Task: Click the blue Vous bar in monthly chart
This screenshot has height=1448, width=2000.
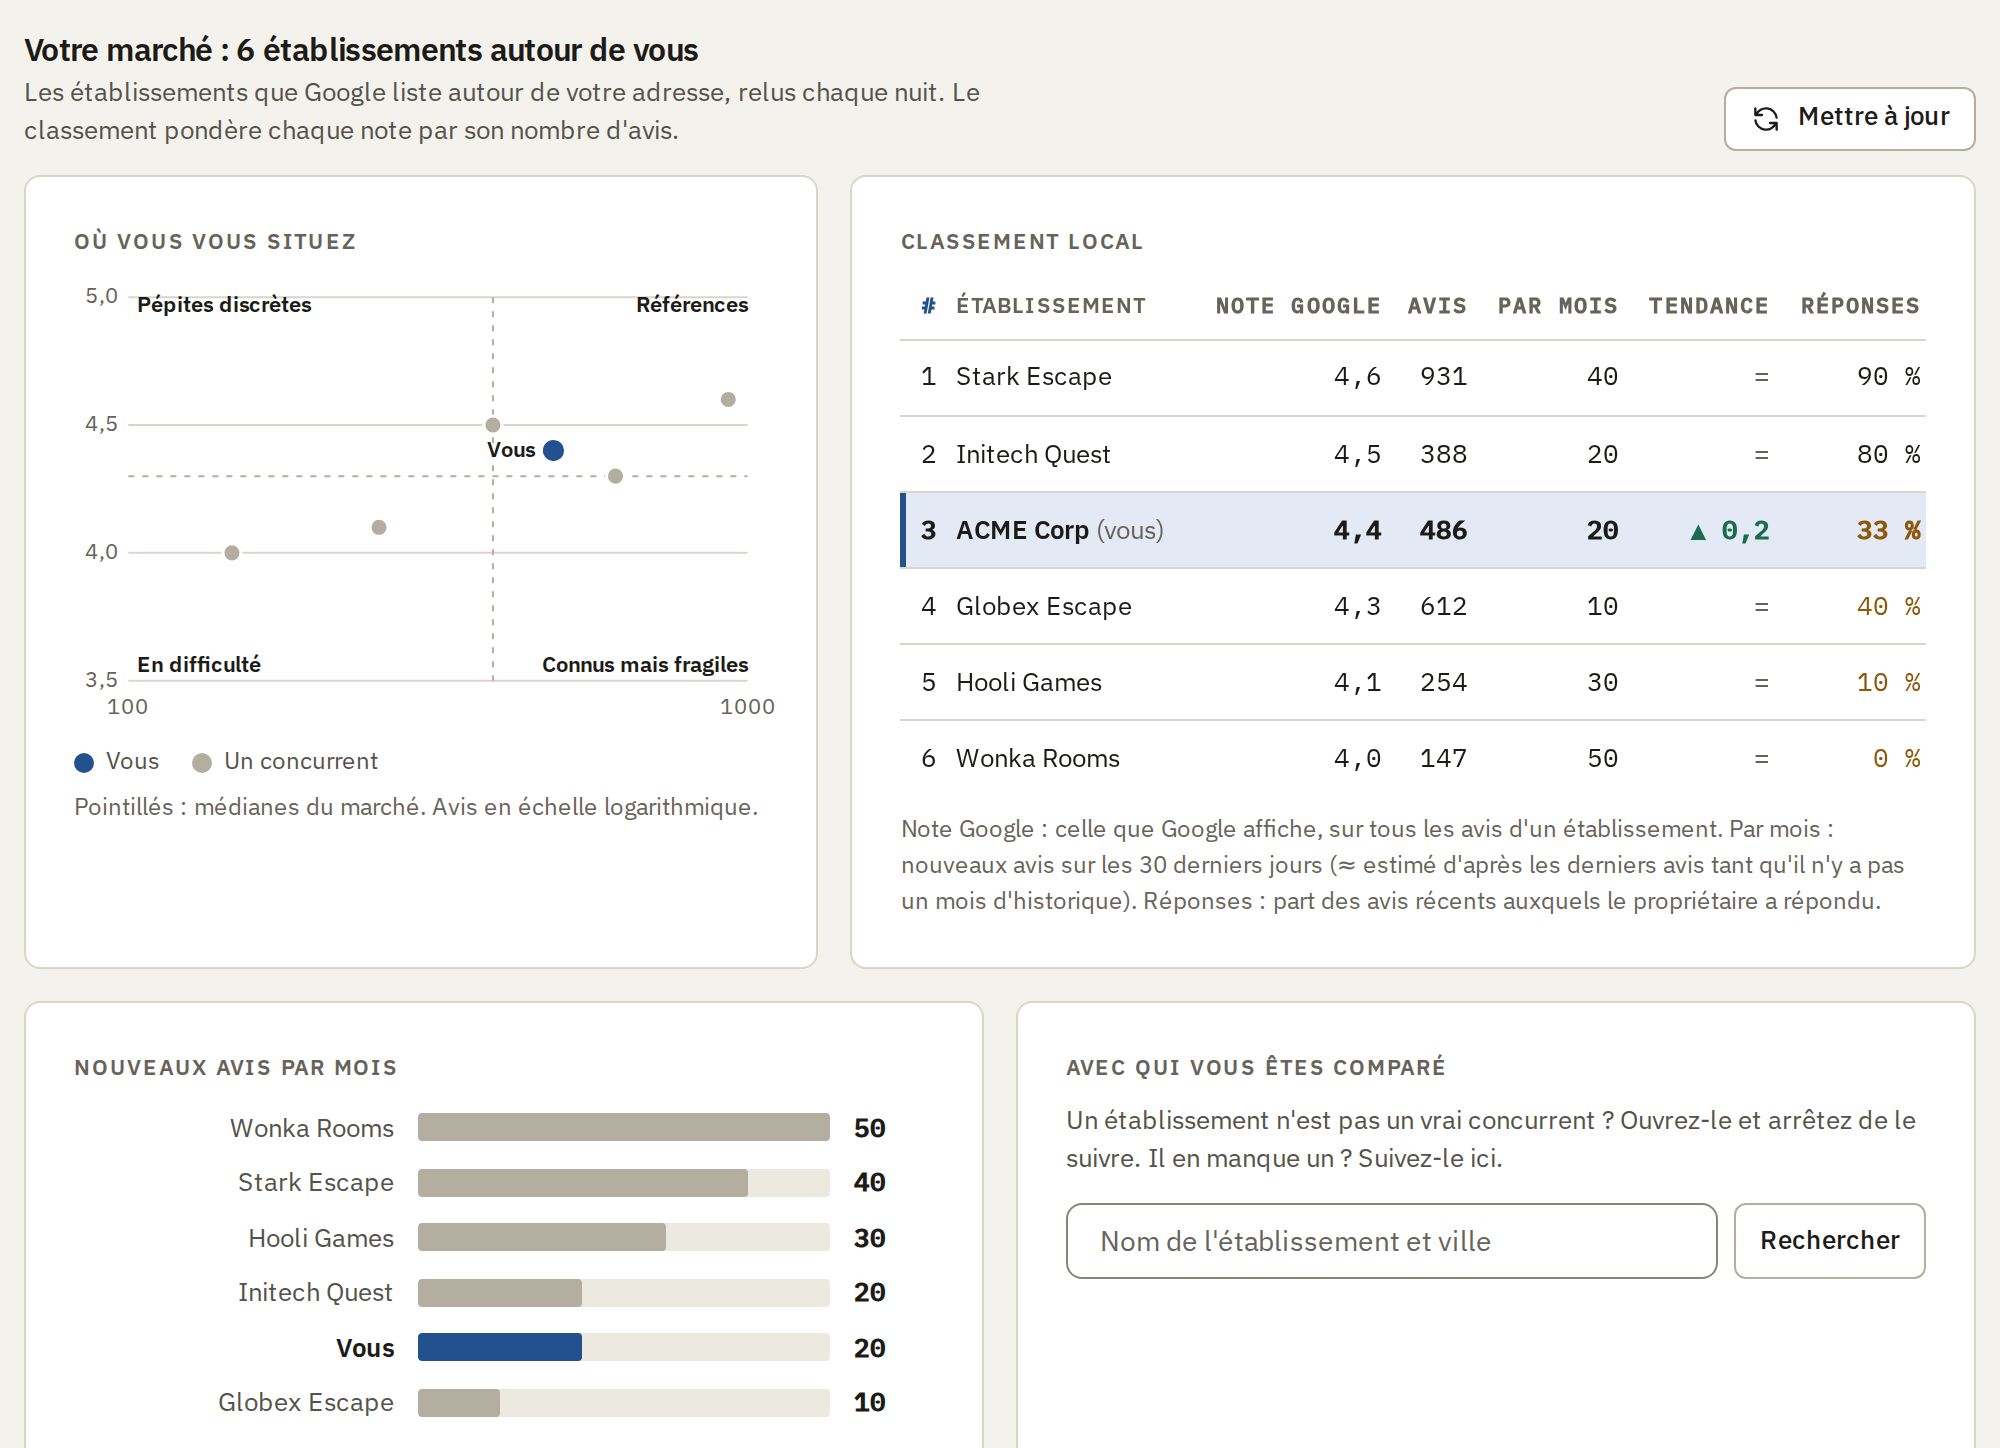Action: pos(500,1347)
